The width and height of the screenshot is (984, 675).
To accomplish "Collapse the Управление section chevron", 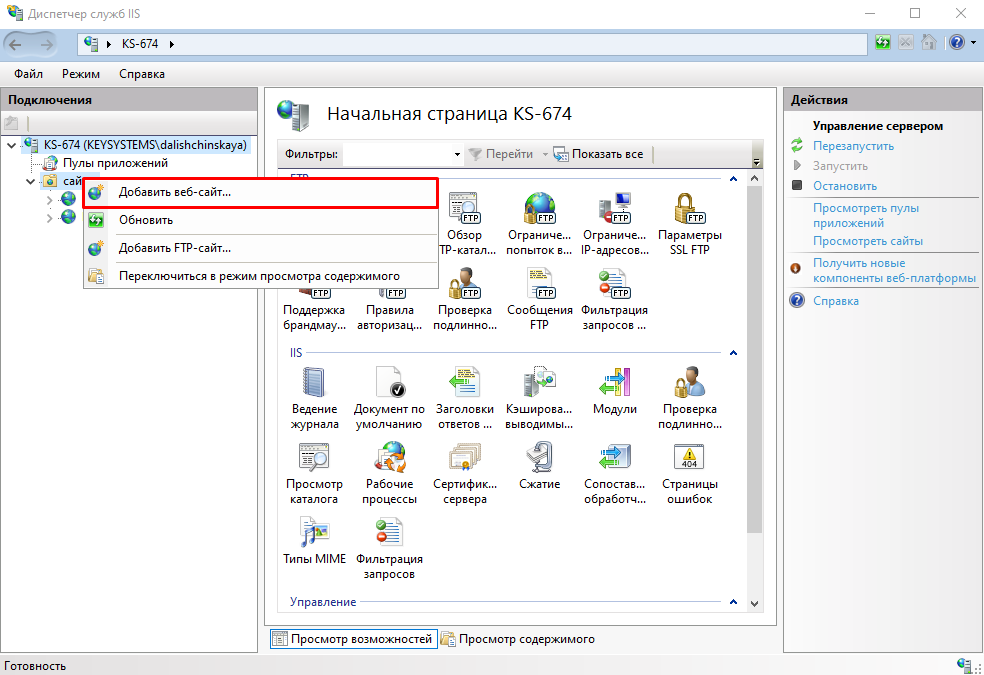I will point(733,602).
